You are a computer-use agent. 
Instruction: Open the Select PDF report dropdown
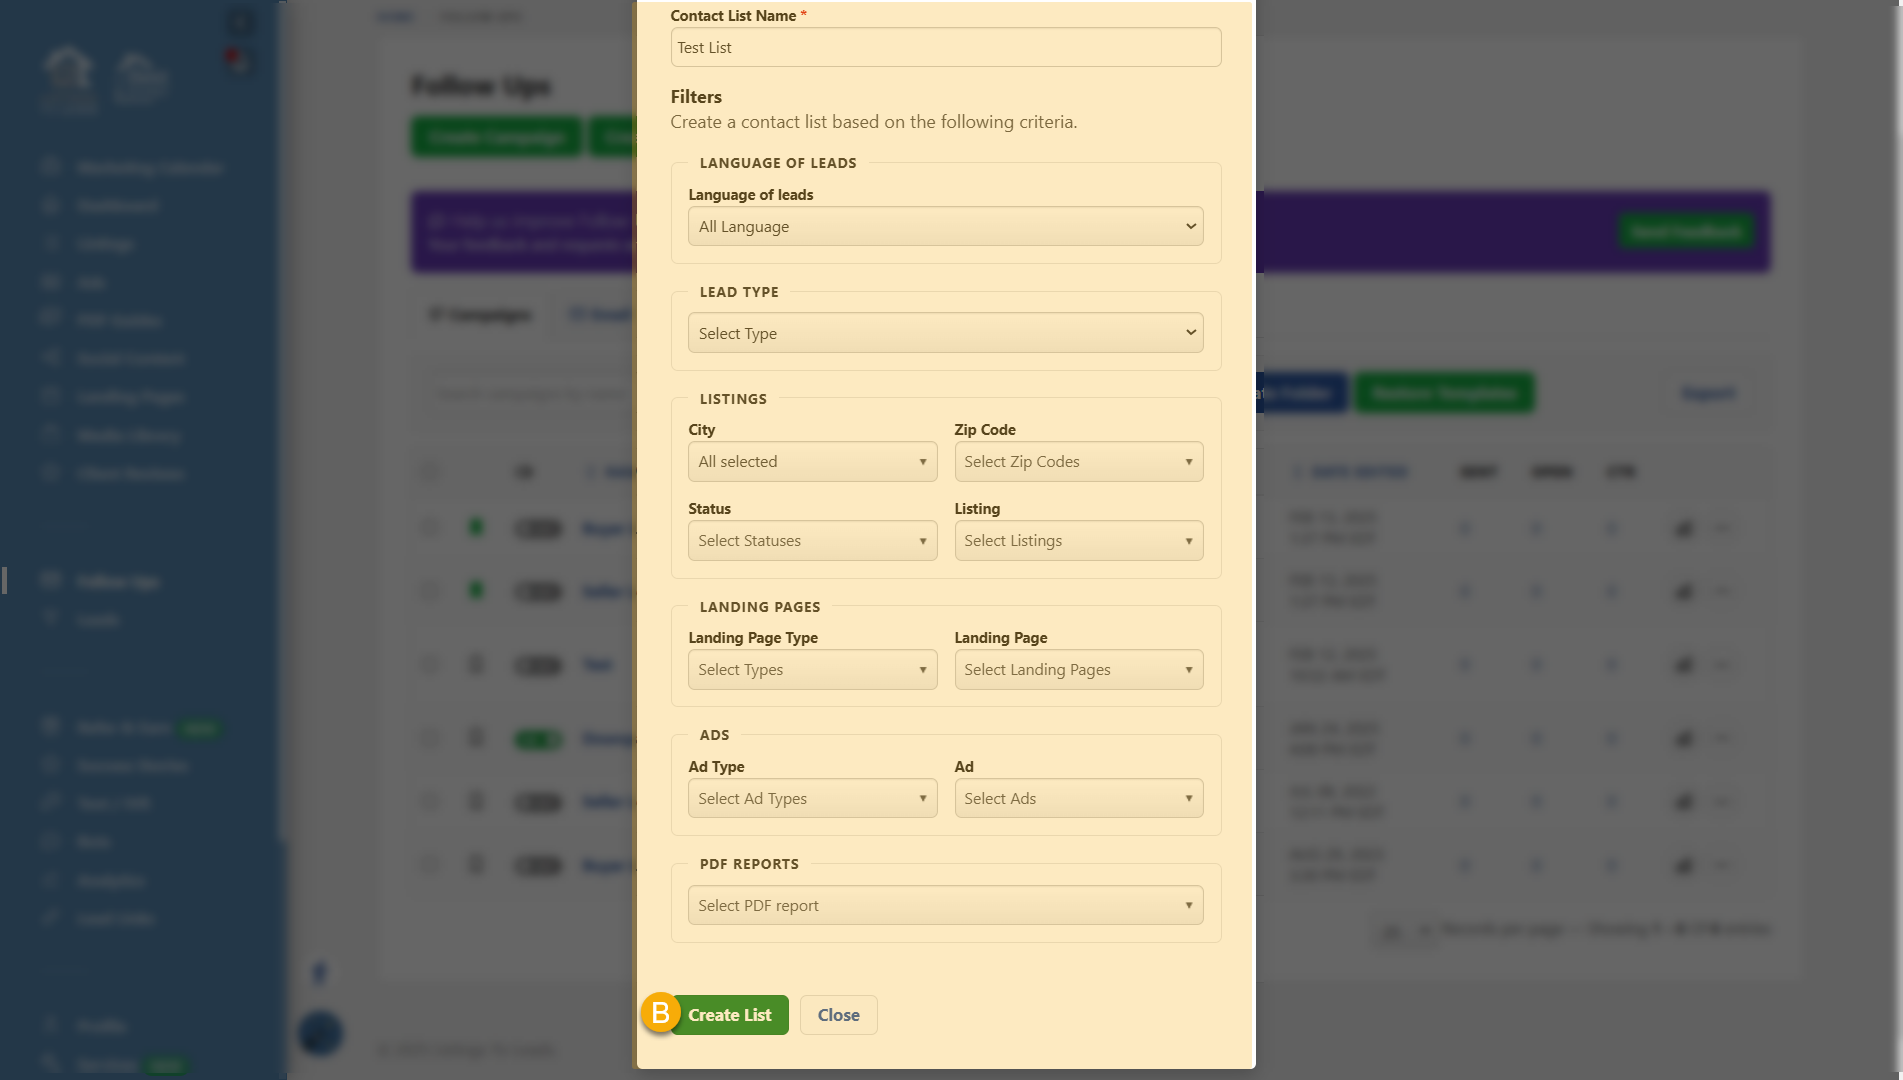945,904
